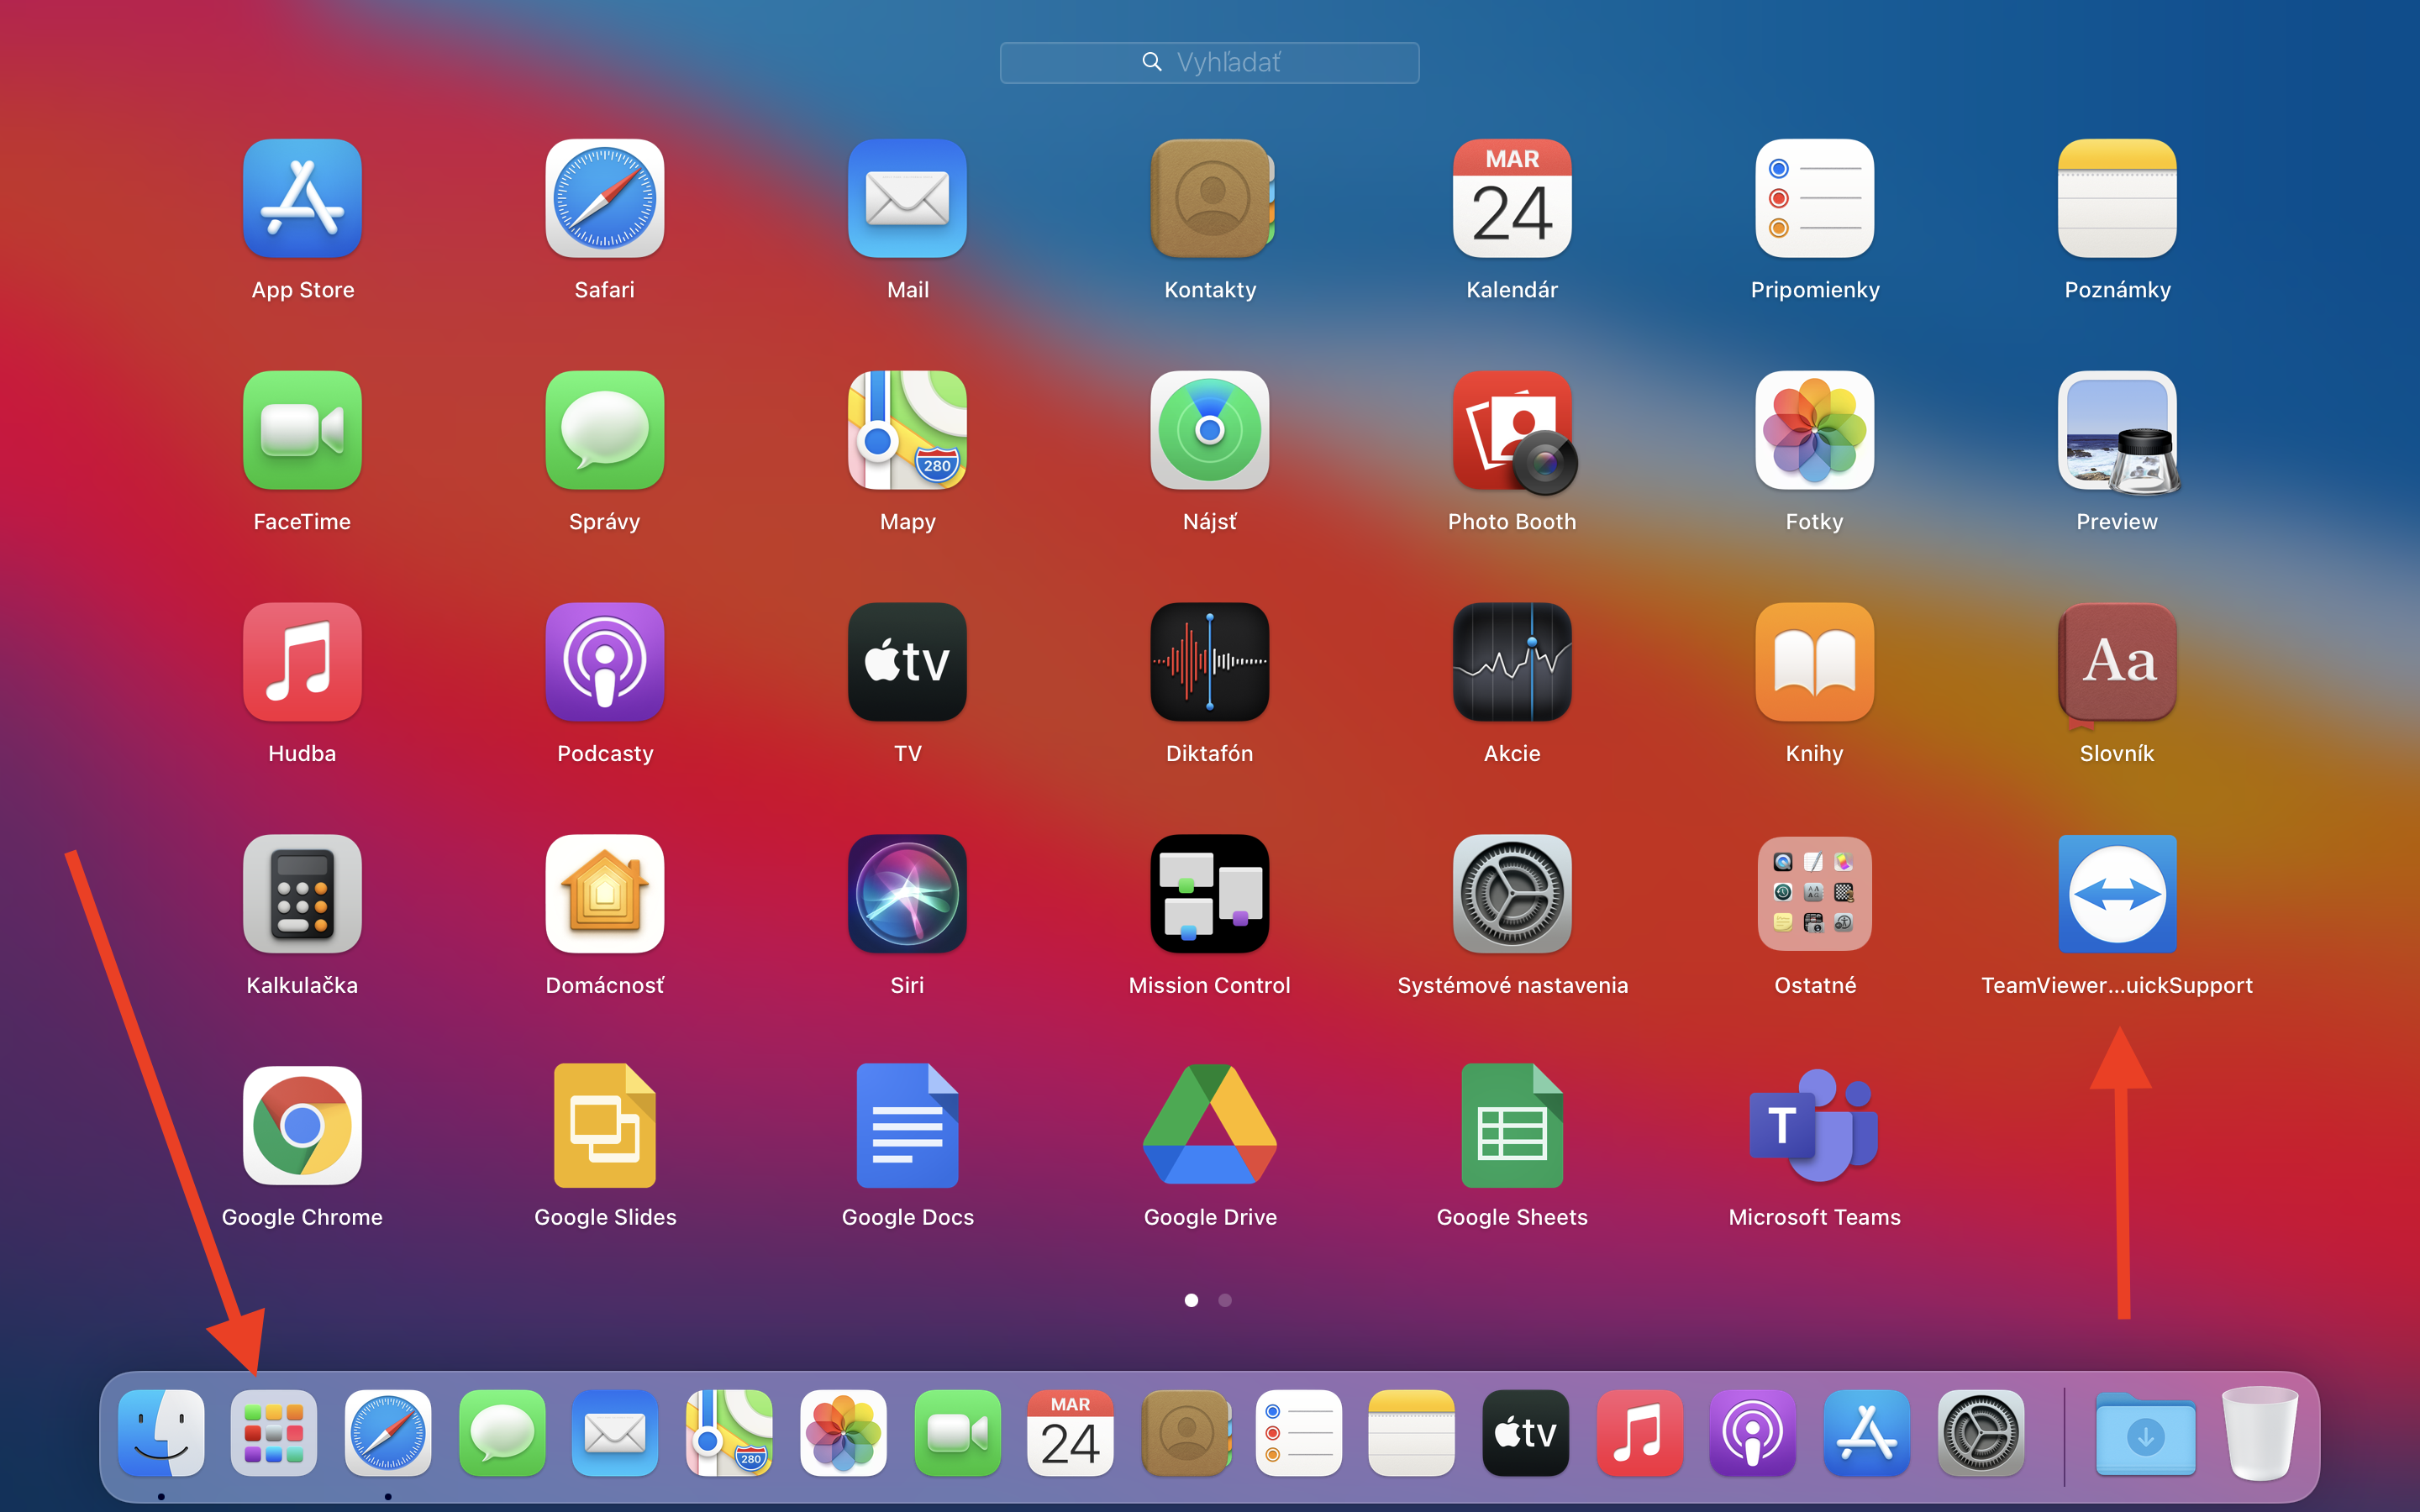
Task: Open TeamViewer QuickSupport app
Action: 2117,895
